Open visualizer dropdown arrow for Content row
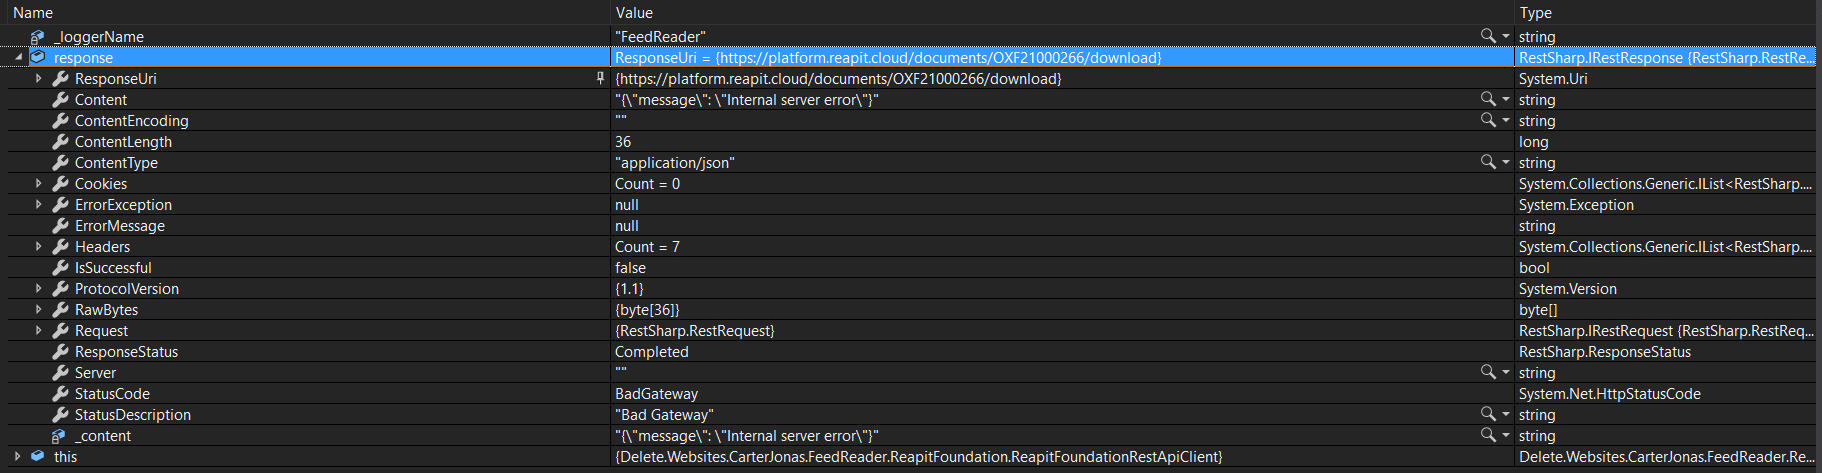 click(x=1506, y=99)
